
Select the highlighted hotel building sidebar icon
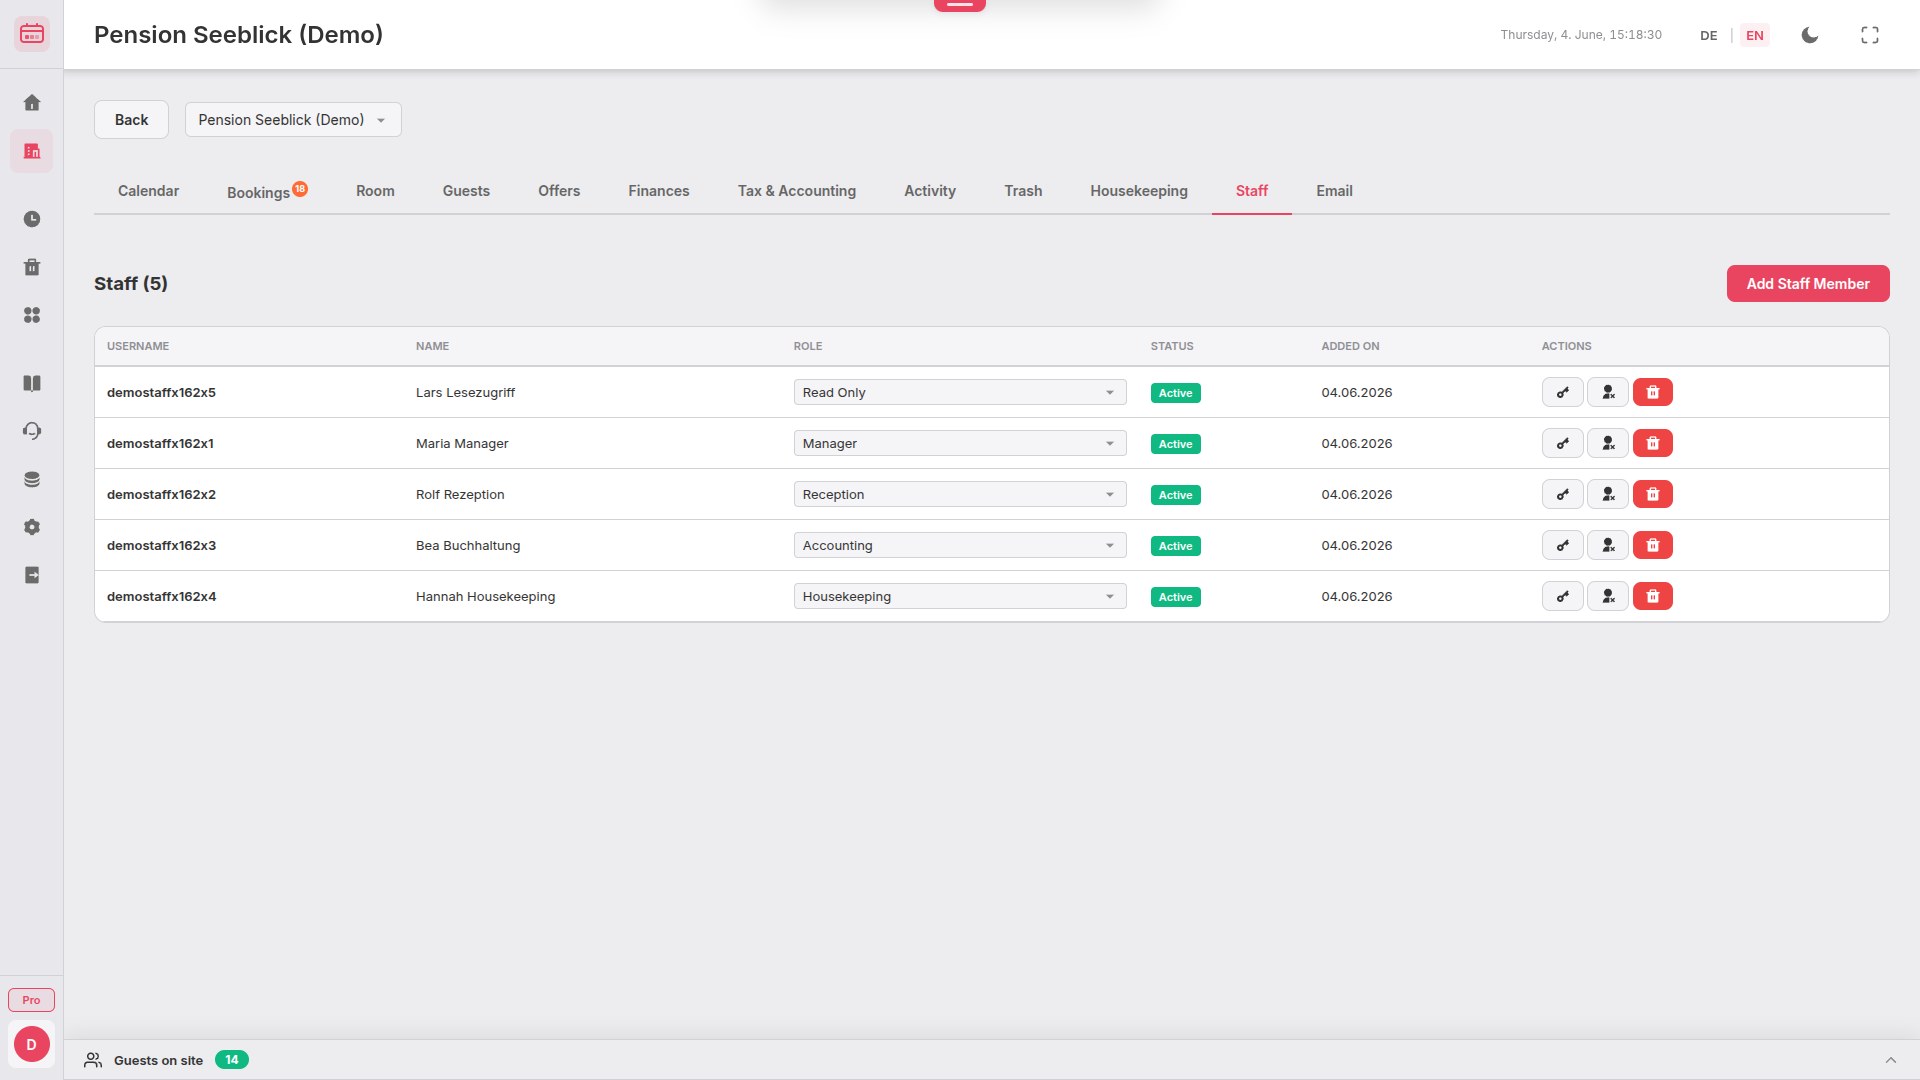click(x=32, y=152)
